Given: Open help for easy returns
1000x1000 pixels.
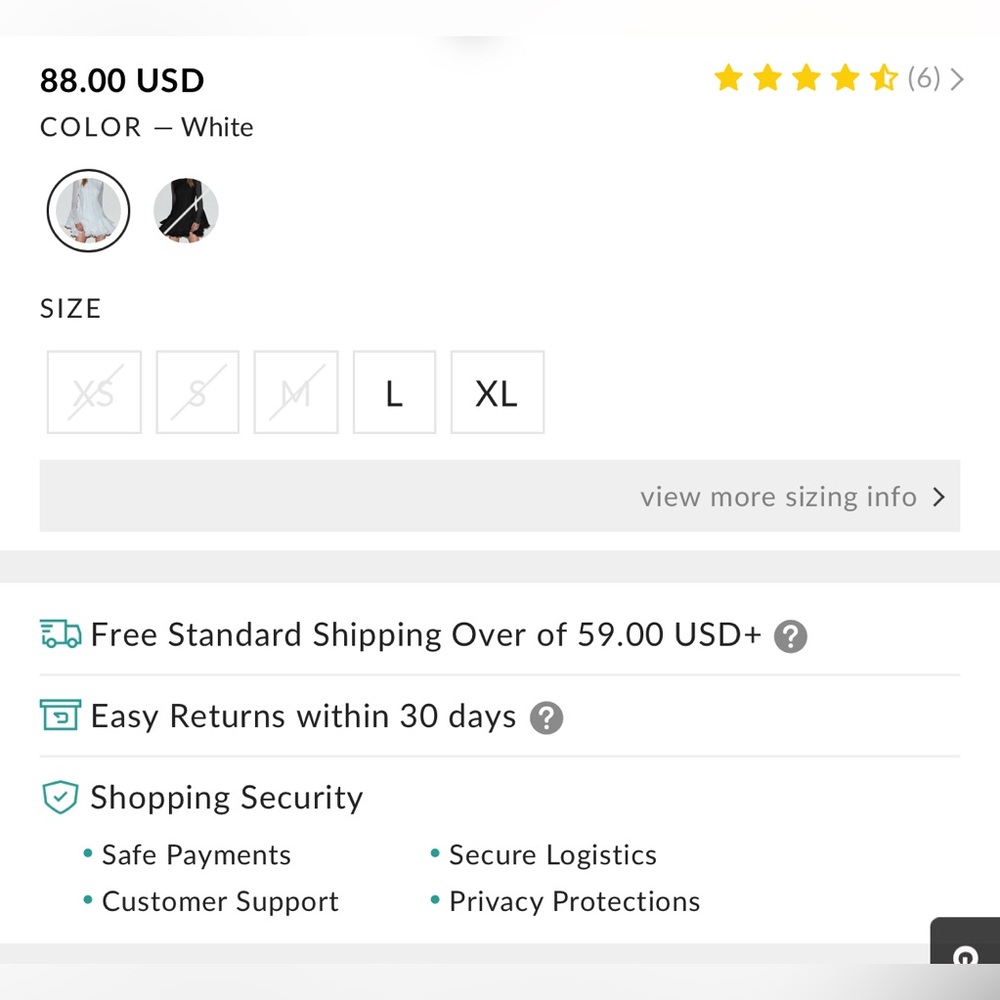Looking at the screenshot, I should pyautogui.click(x=546, y=718).
